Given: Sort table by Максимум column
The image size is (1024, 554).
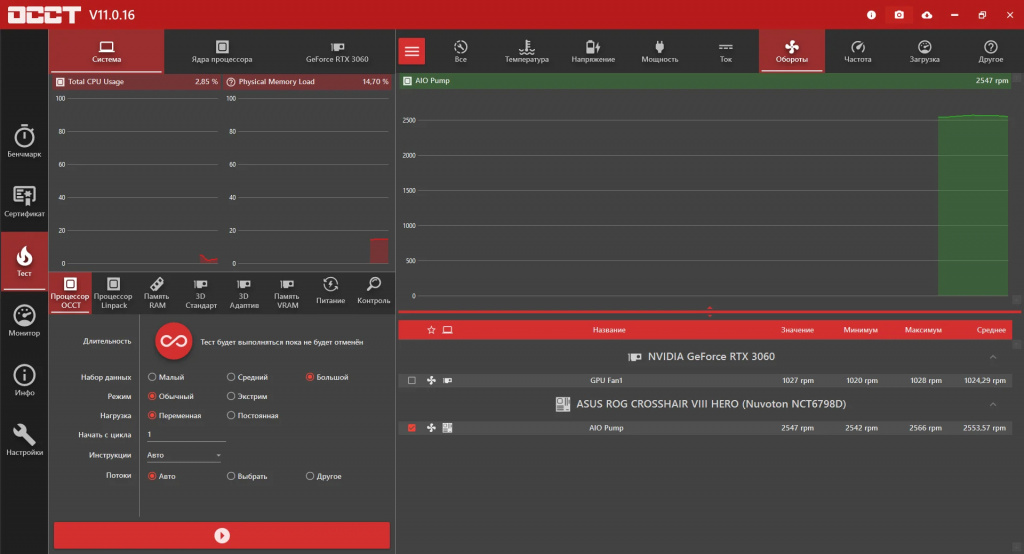Looking at the screenshot, I should pyautogui.click(x=923, y=330).
